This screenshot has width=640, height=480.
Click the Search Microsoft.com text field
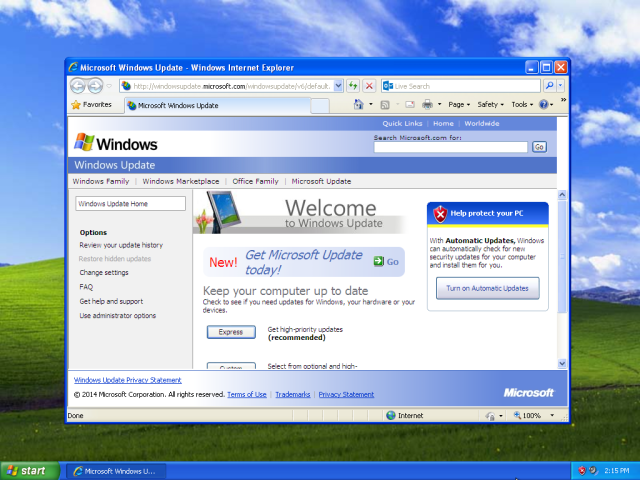tap(450, 147)
